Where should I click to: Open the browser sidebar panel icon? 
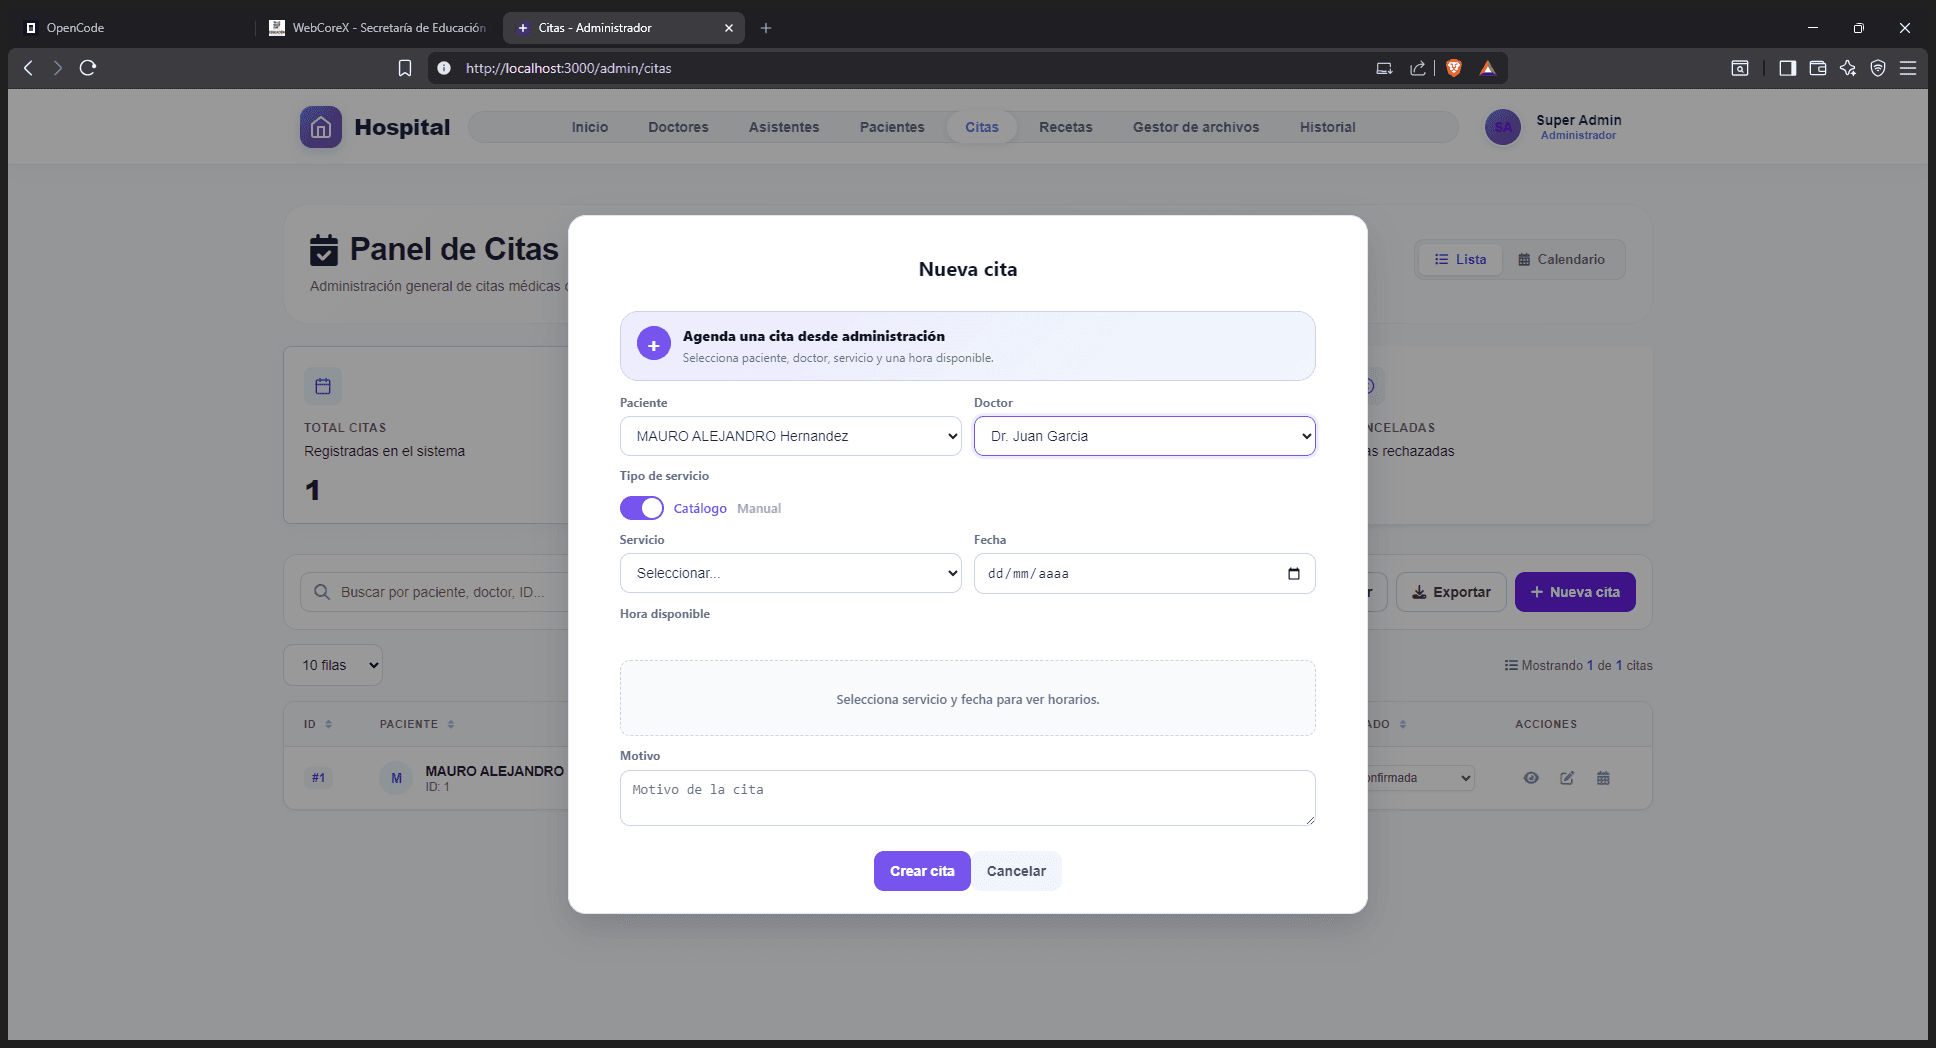coord(1787,68)
